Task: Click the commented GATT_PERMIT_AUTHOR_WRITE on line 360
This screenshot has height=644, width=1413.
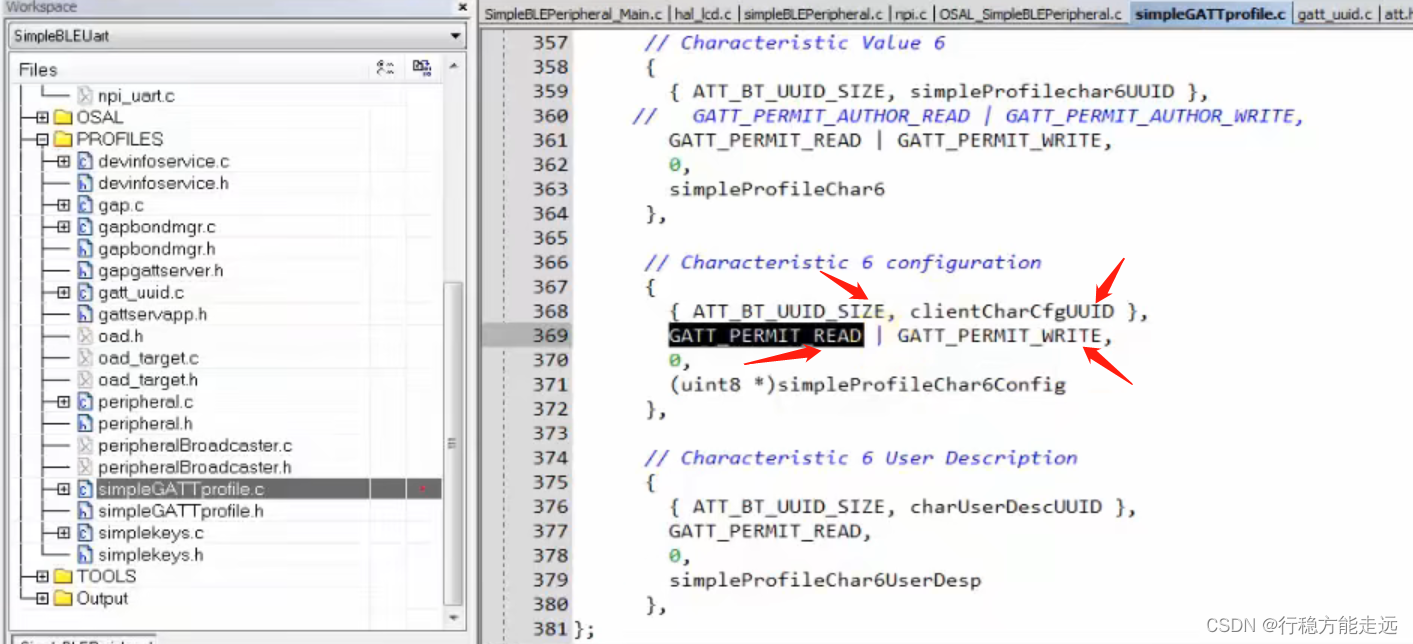Action: coord(1150,116)
